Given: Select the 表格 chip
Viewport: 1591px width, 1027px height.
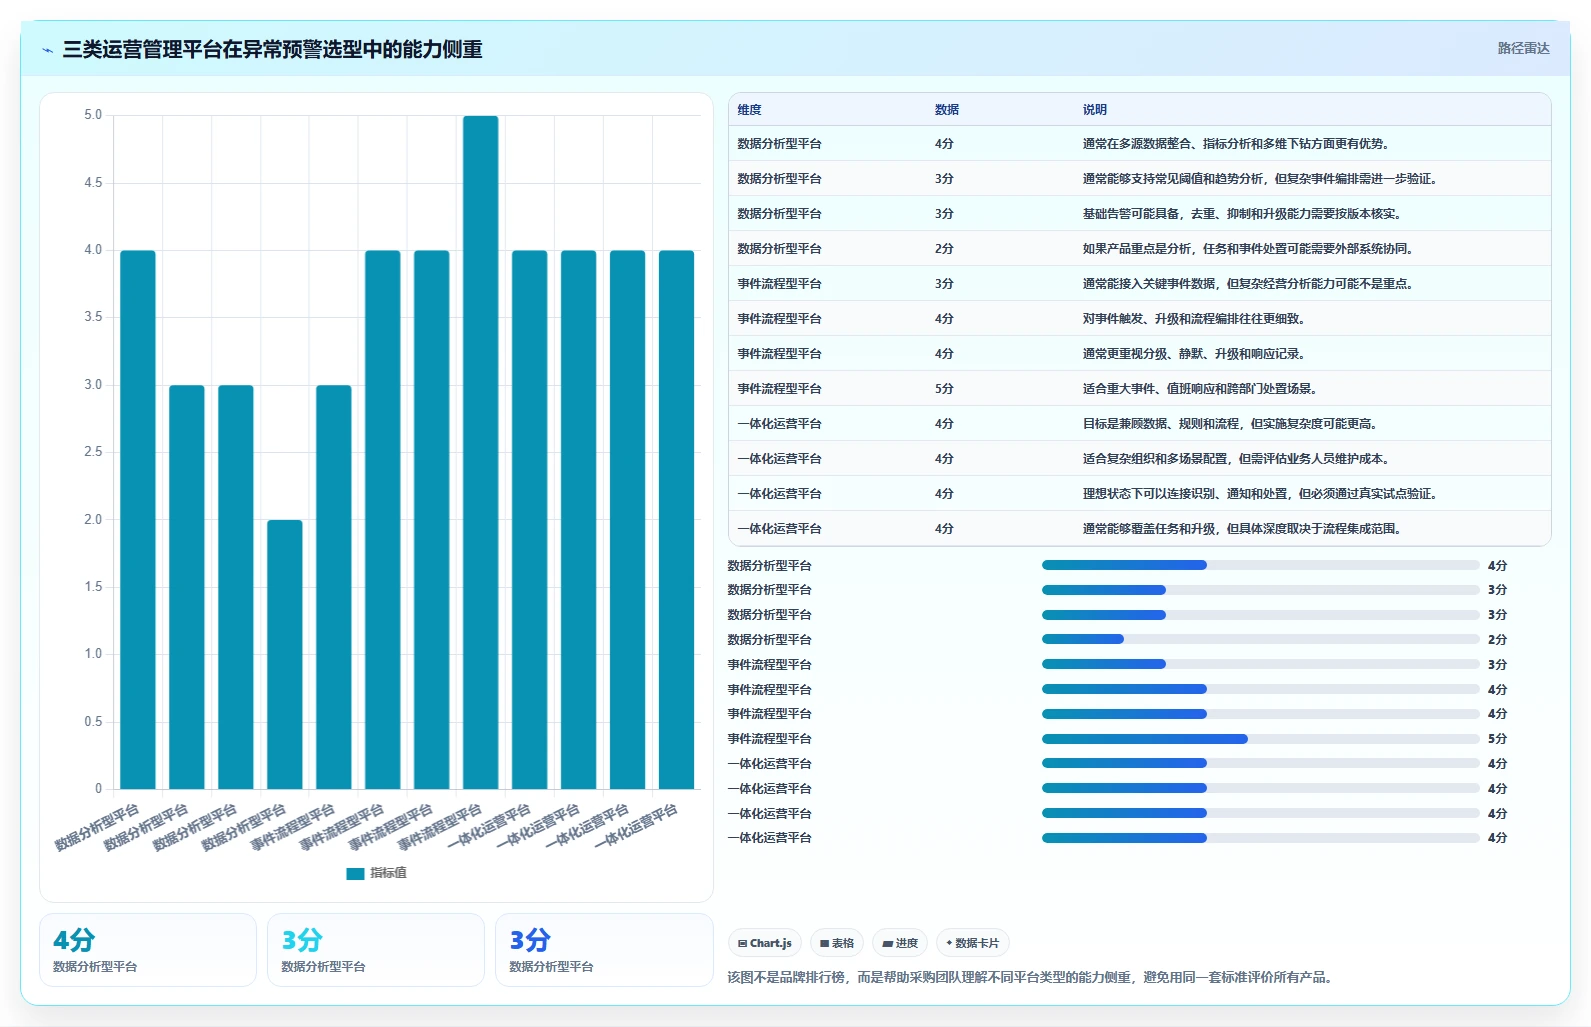Looking at the screenshot, I should 837,943.
